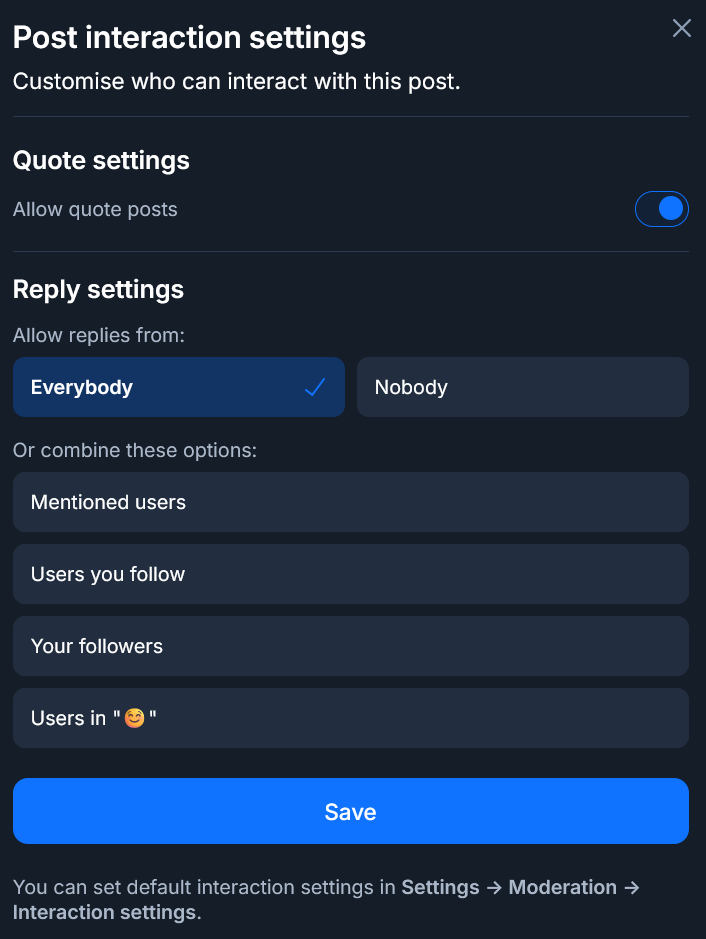Click the Post interaction settings title

[x=189, y=38]
